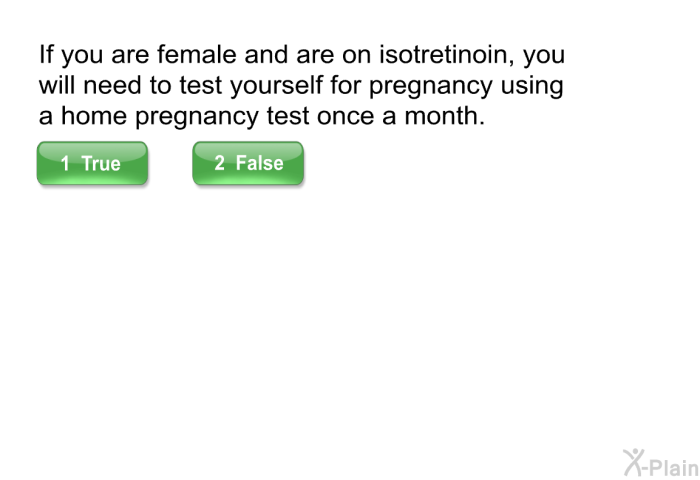Answer False to the isotretinoin question

click(248, 163)
